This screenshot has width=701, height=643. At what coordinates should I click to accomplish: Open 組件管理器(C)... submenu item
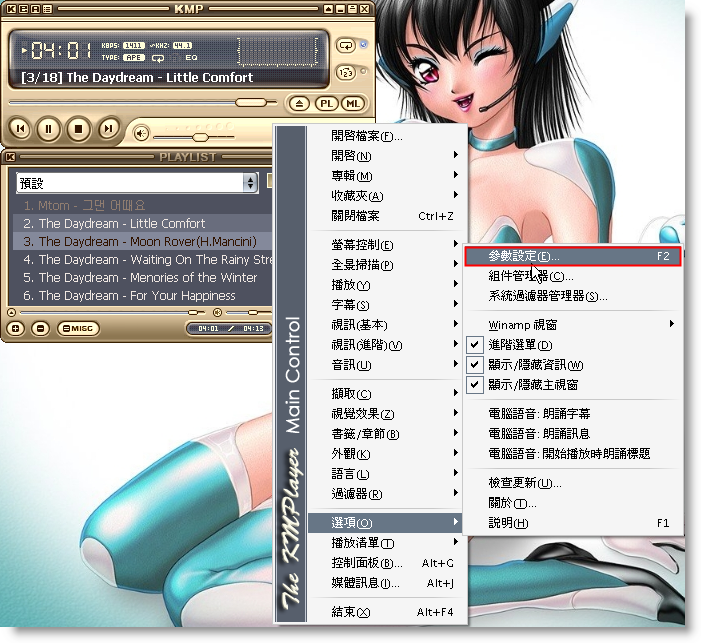click(x=573, y=276)
